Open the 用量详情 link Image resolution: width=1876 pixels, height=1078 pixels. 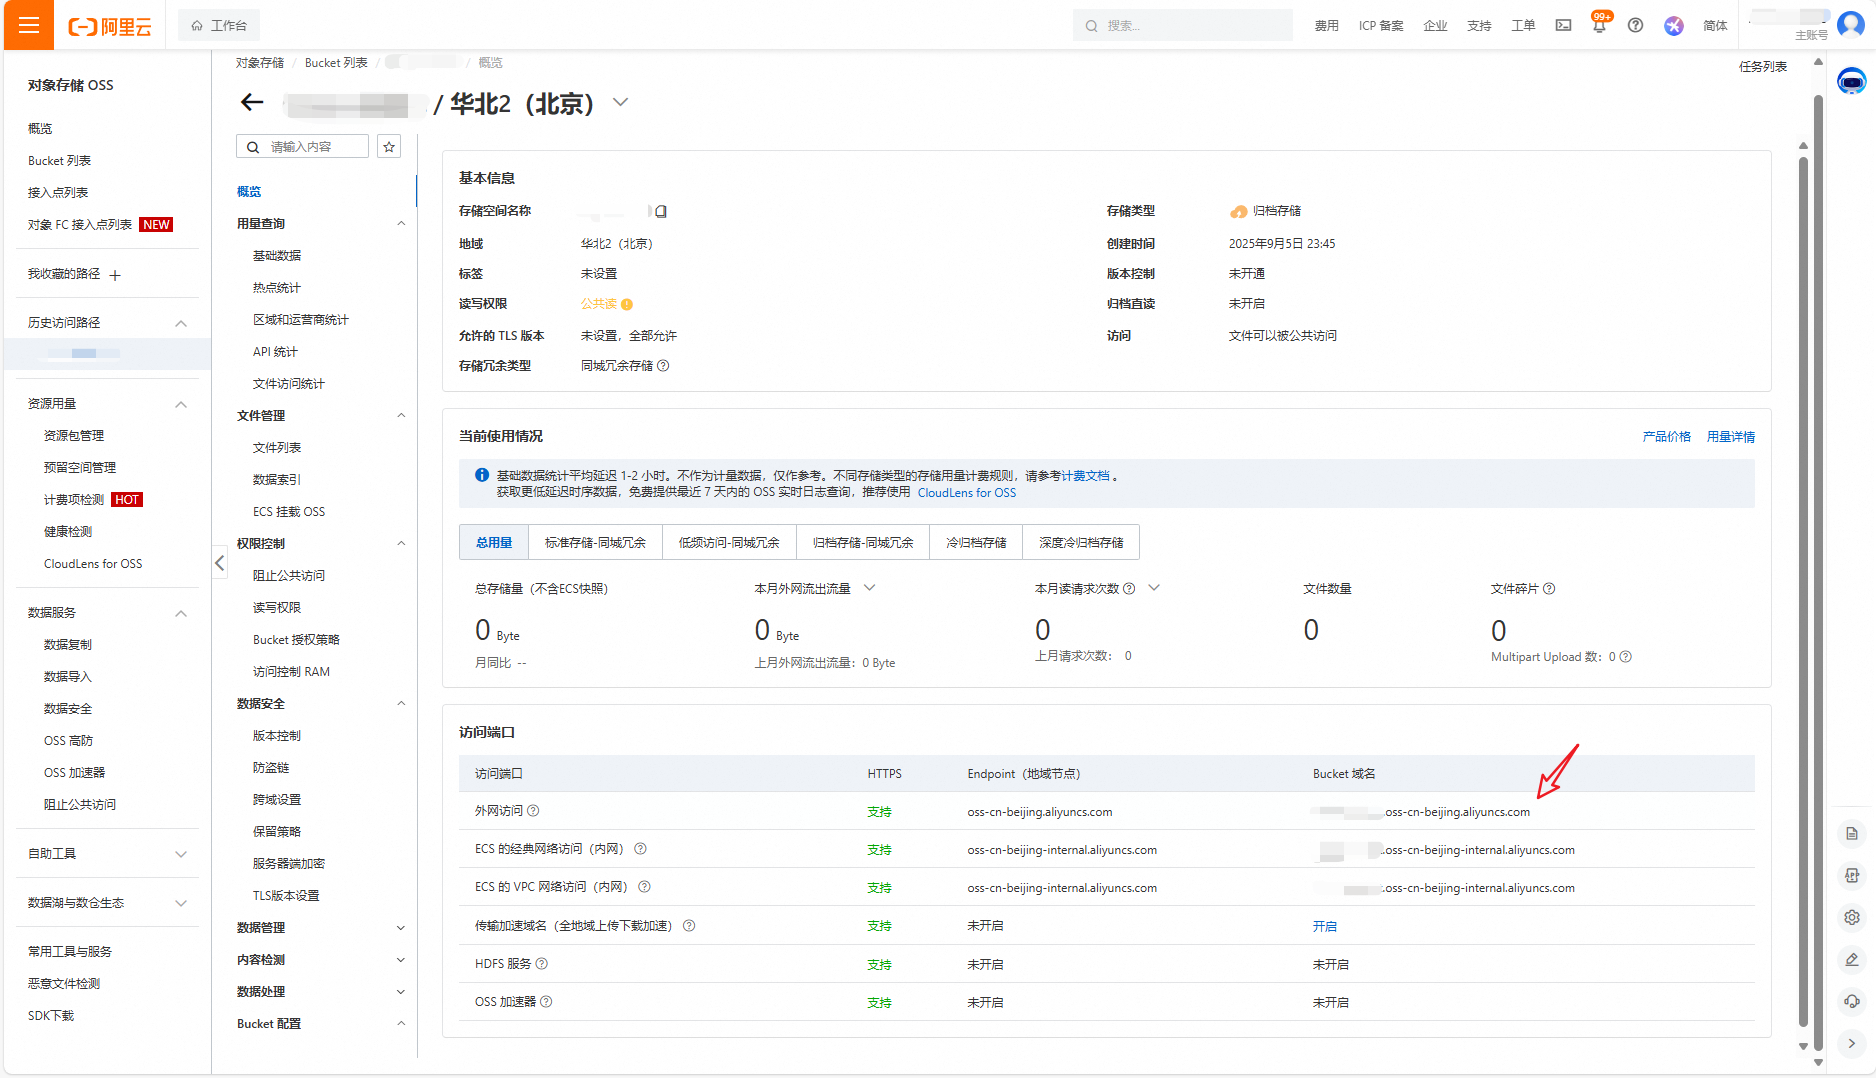point(1730,437)
